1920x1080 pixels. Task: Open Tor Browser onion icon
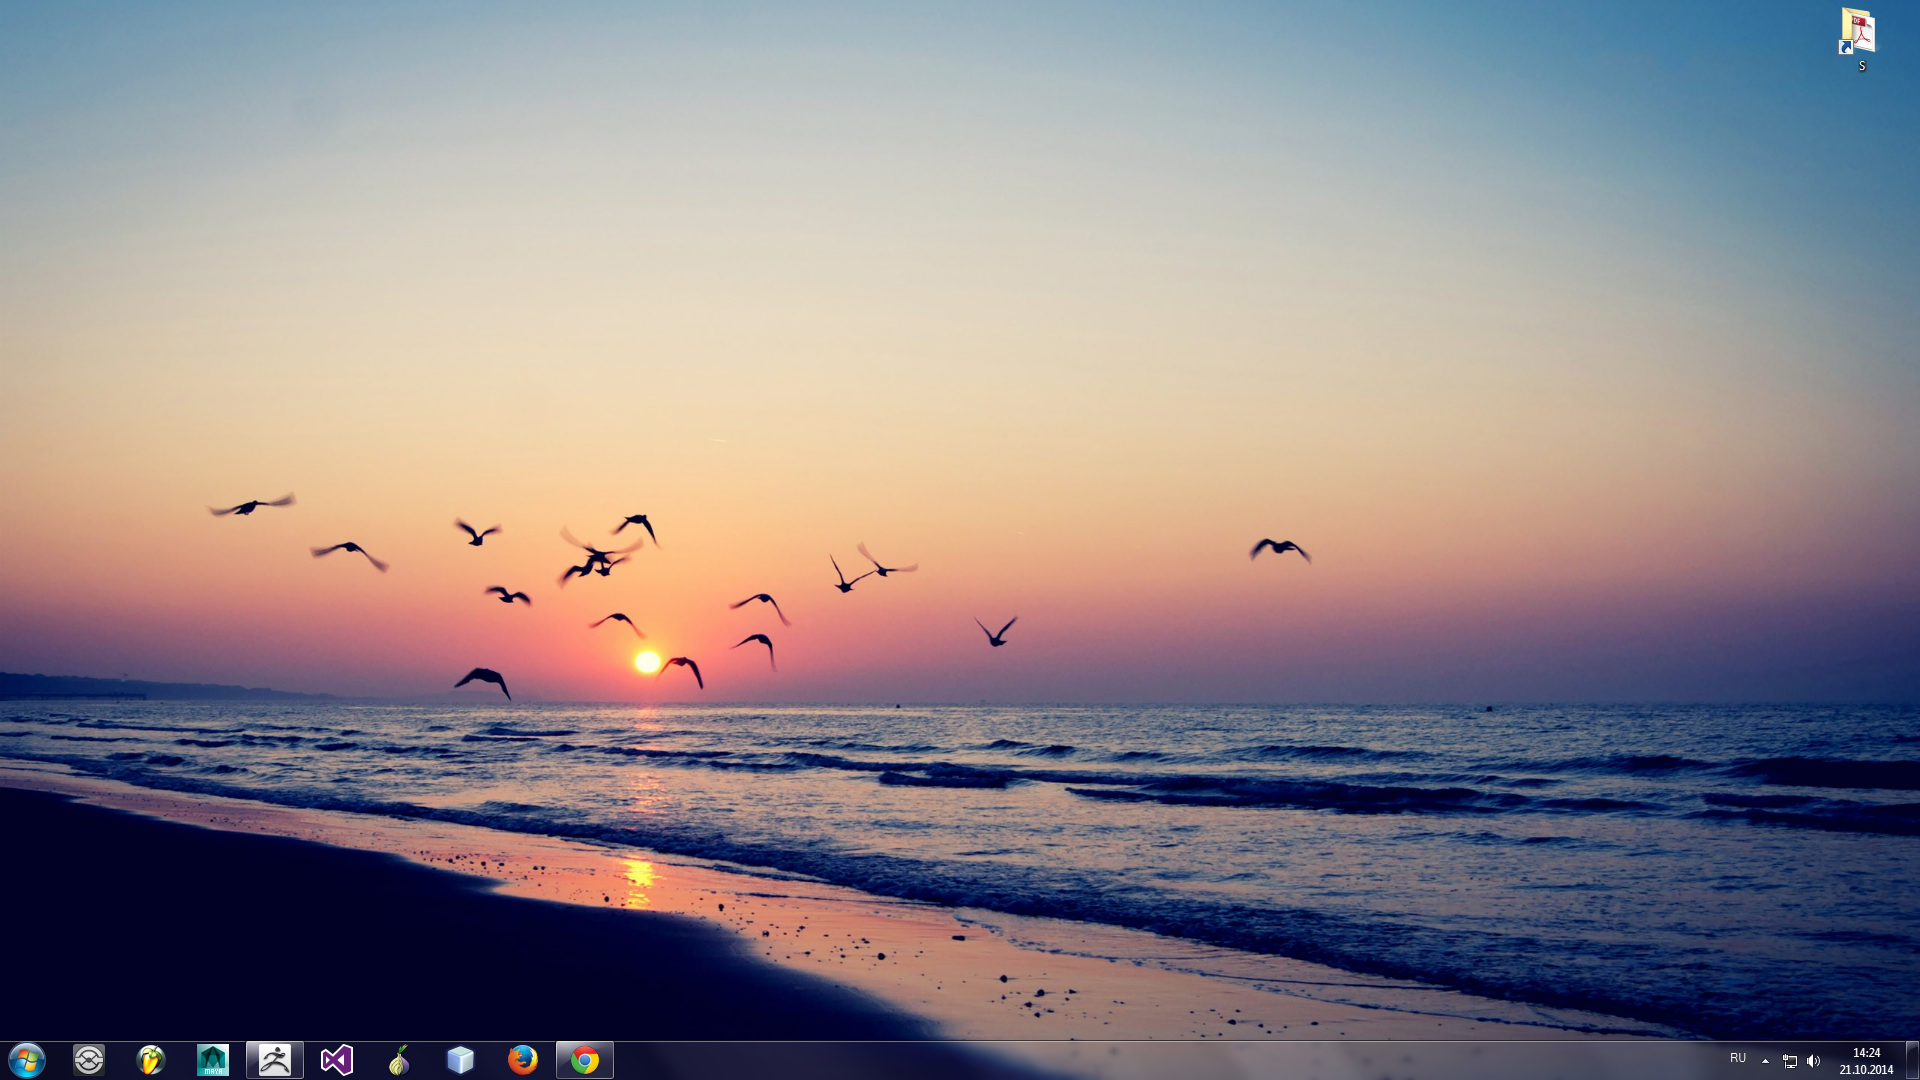tap(399, 1060)
